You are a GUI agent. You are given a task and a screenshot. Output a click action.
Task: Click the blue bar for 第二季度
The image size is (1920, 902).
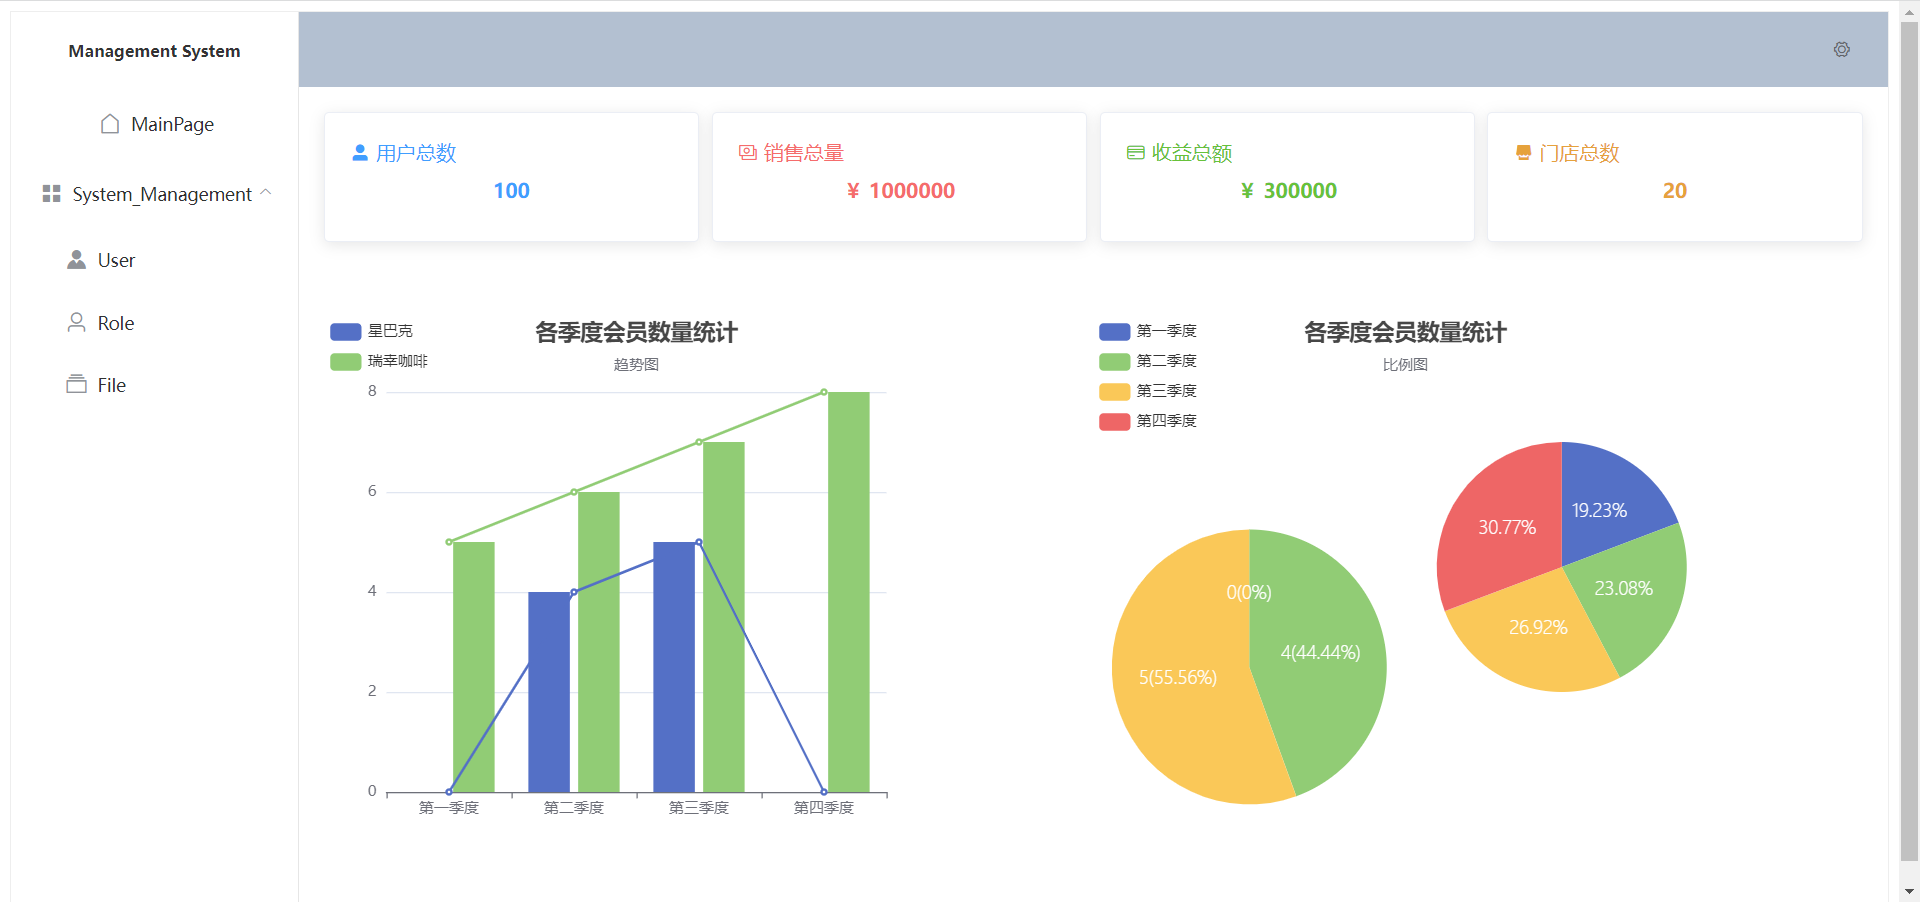pos(548,692)
